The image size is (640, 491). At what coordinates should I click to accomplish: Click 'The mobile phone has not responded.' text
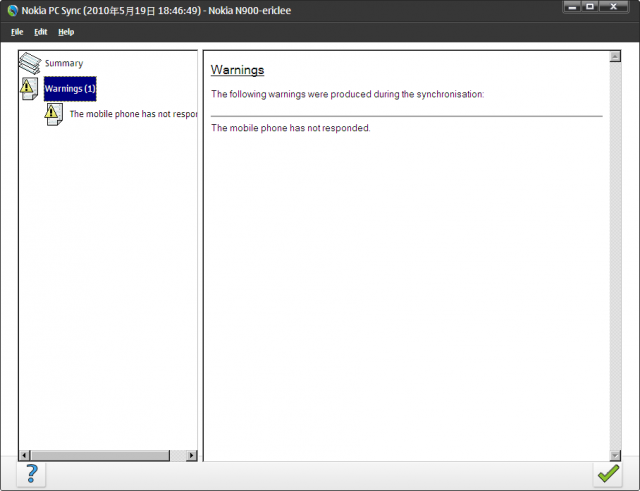pyautogui.click(x=291, y=128)
